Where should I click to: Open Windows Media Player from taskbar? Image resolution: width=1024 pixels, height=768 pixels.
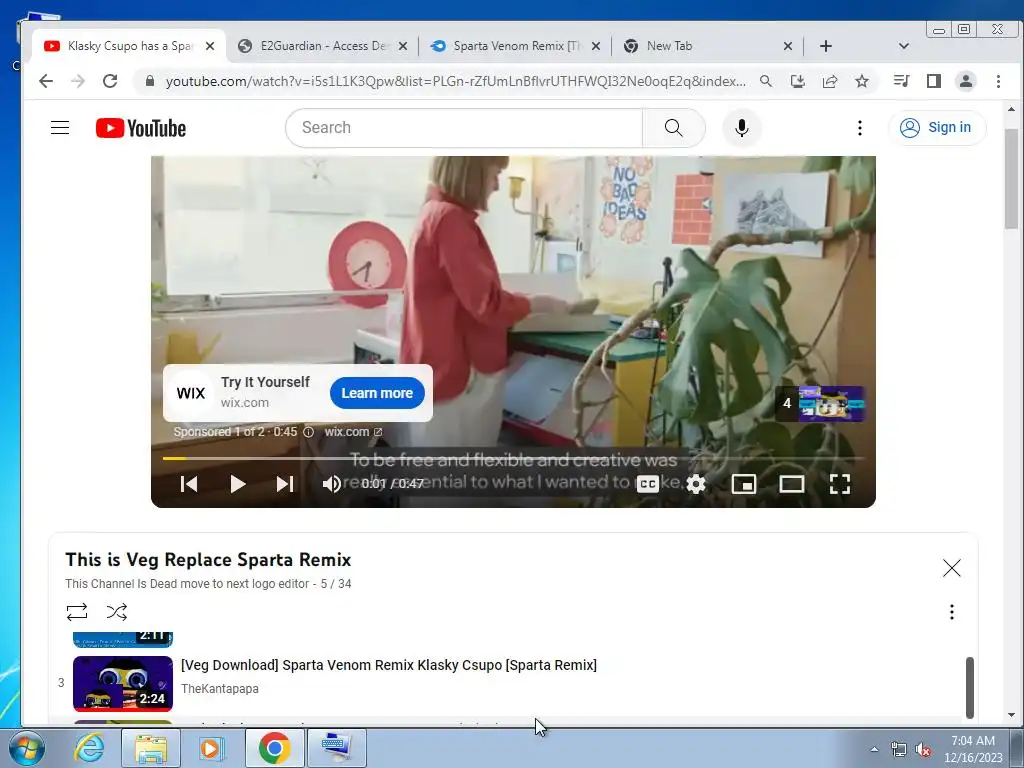[x=212, y=748]
